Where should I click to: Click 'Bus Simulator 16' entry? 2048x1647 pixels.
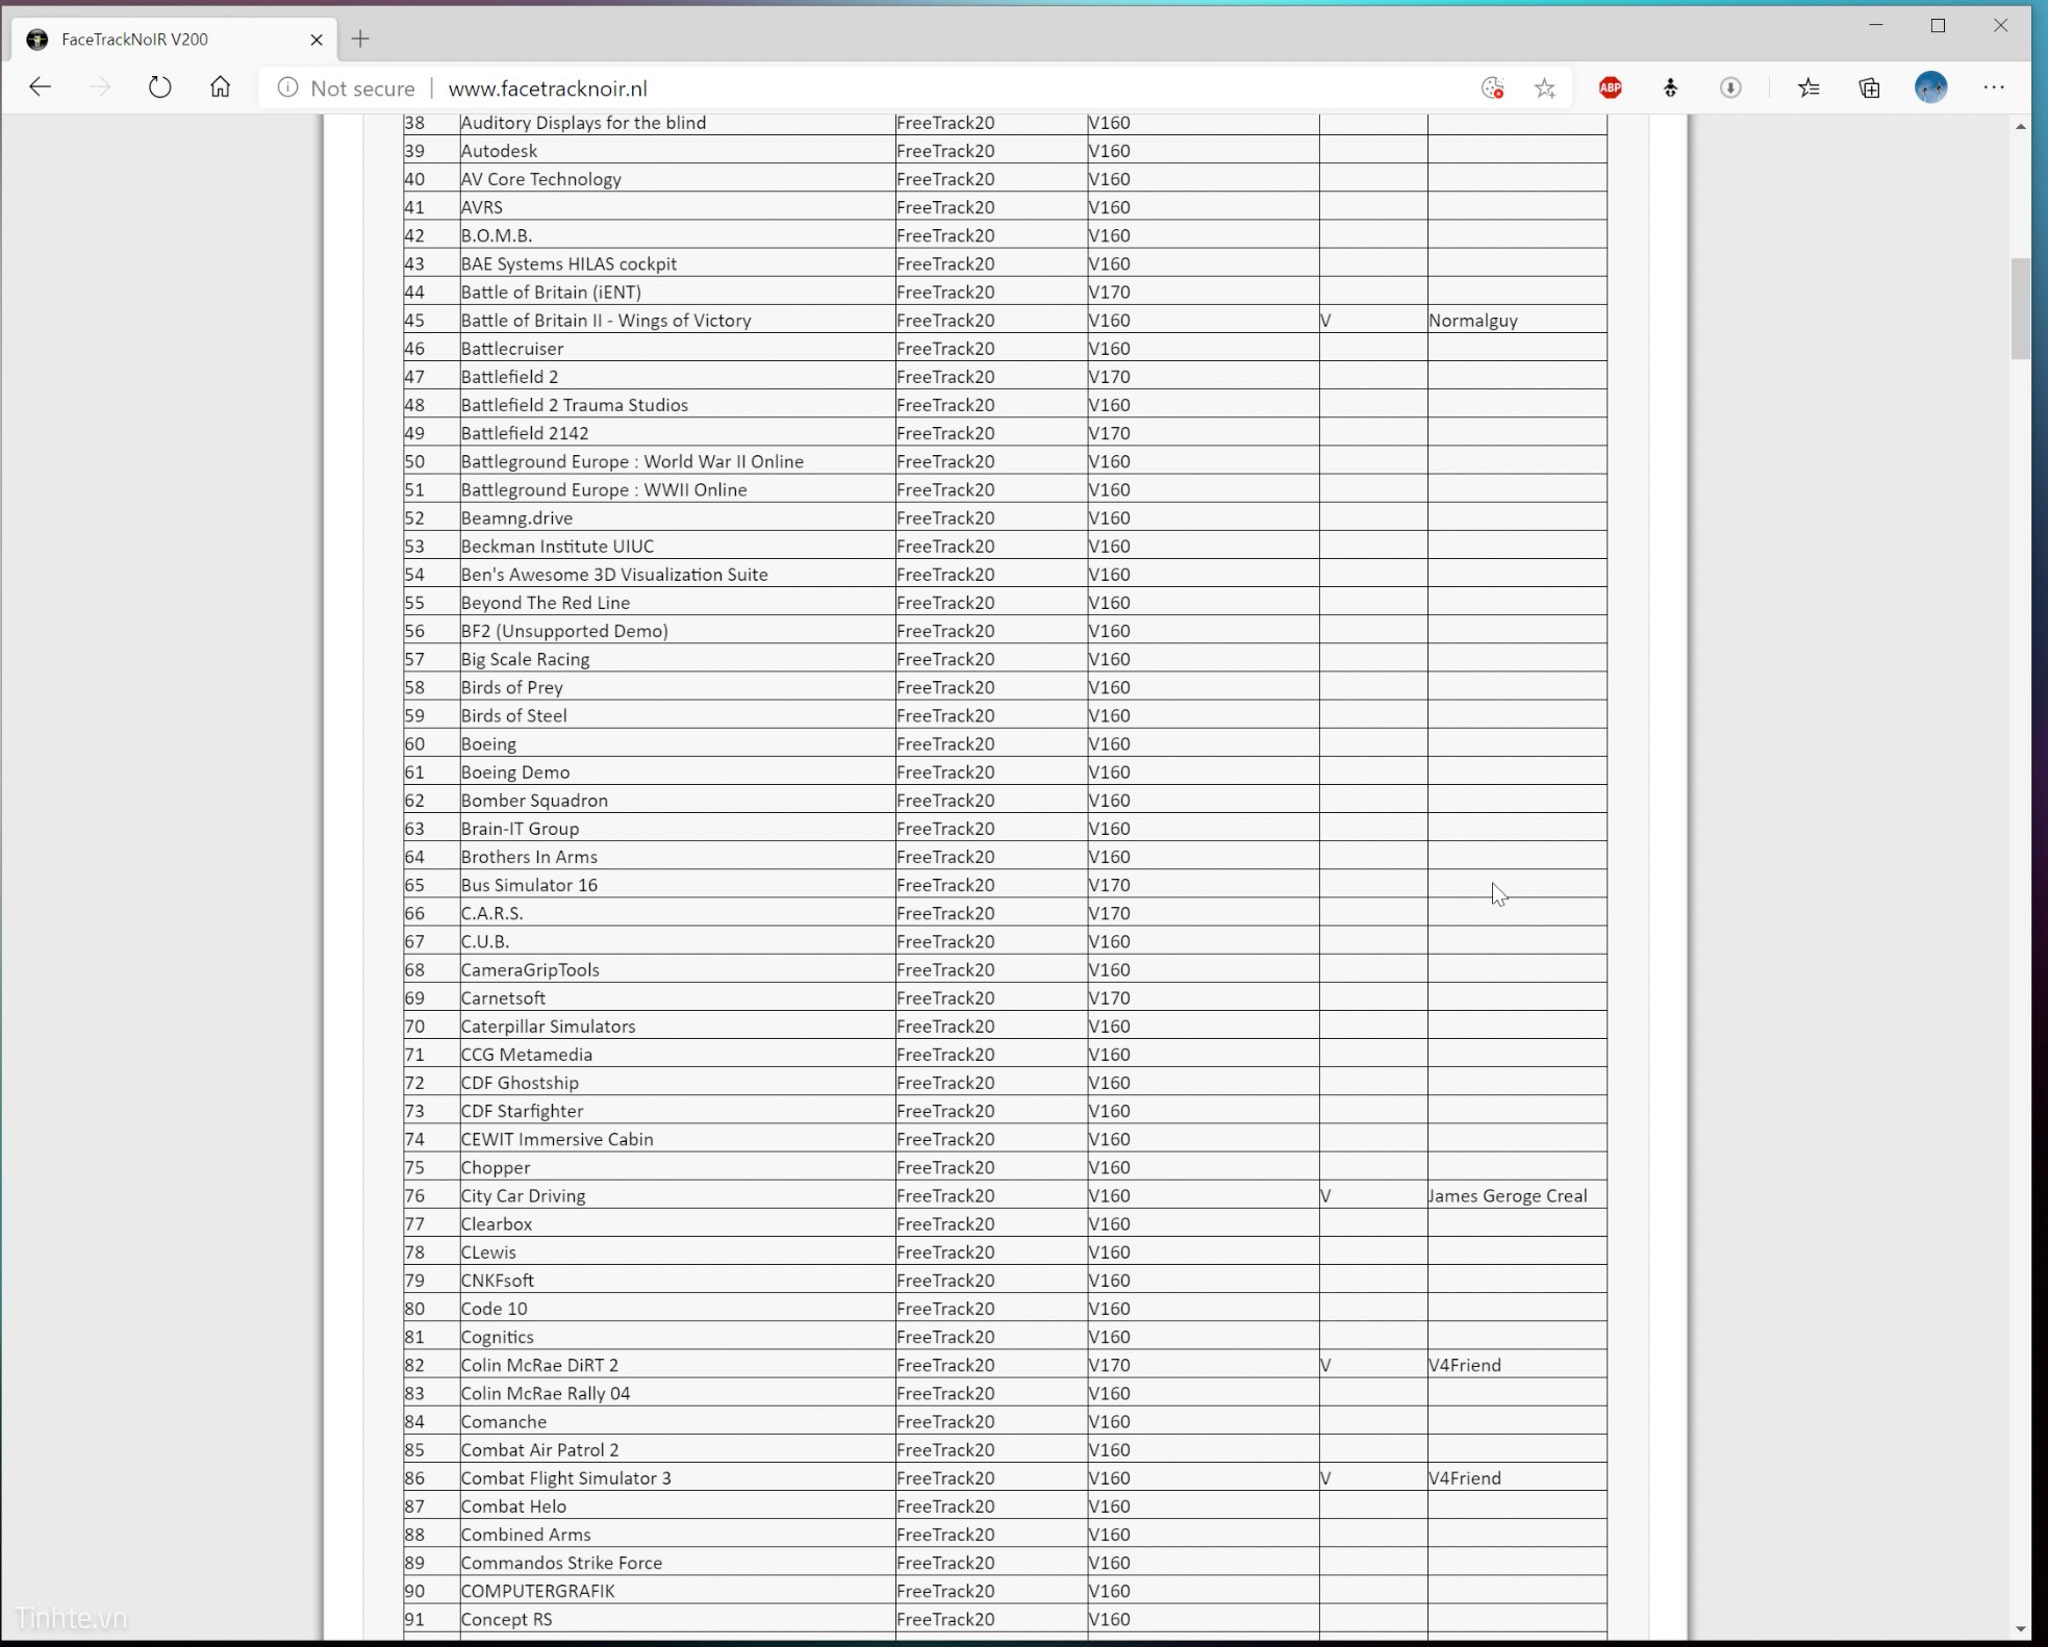pyautogui.click(x=529, y=885)
